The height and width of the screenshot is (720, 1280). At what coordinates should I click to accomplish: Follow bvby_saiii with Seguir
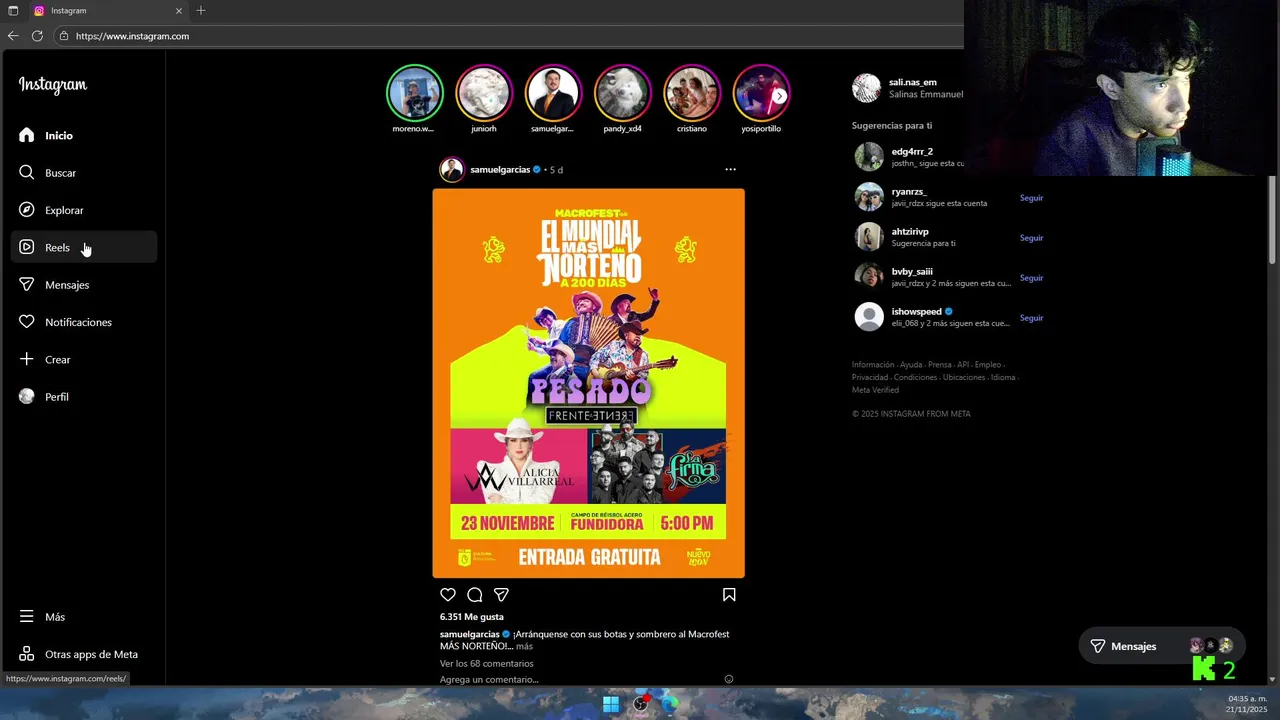[x=1031, y=278]
